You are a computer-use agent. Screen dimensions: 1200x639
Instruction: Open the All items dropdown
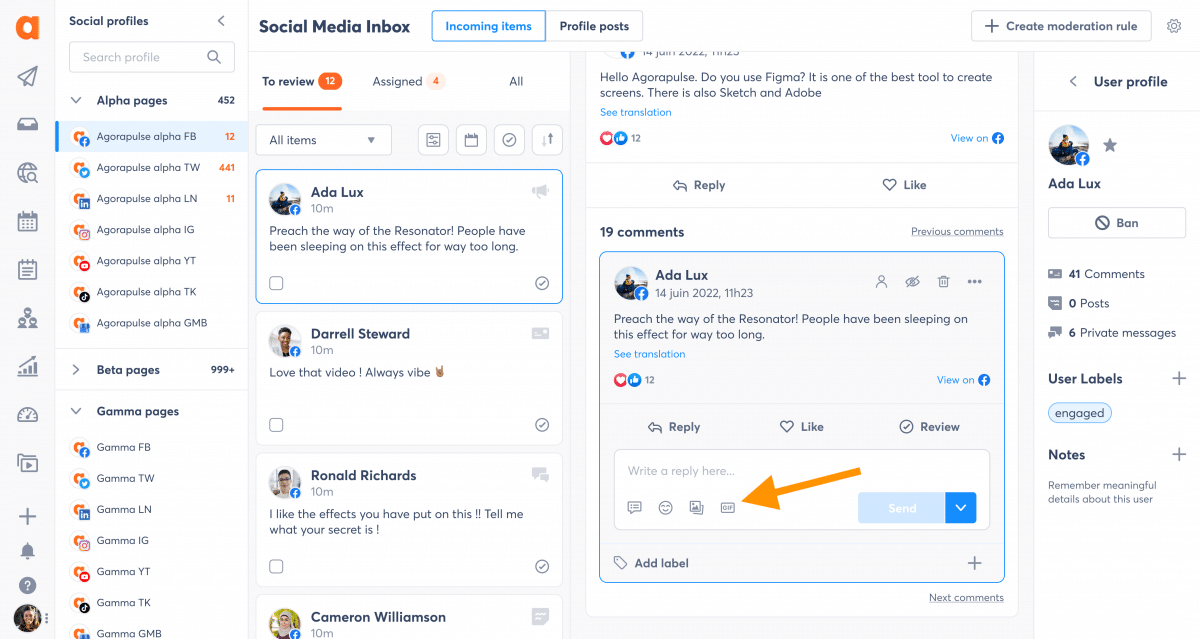click(x=323, y=140)
